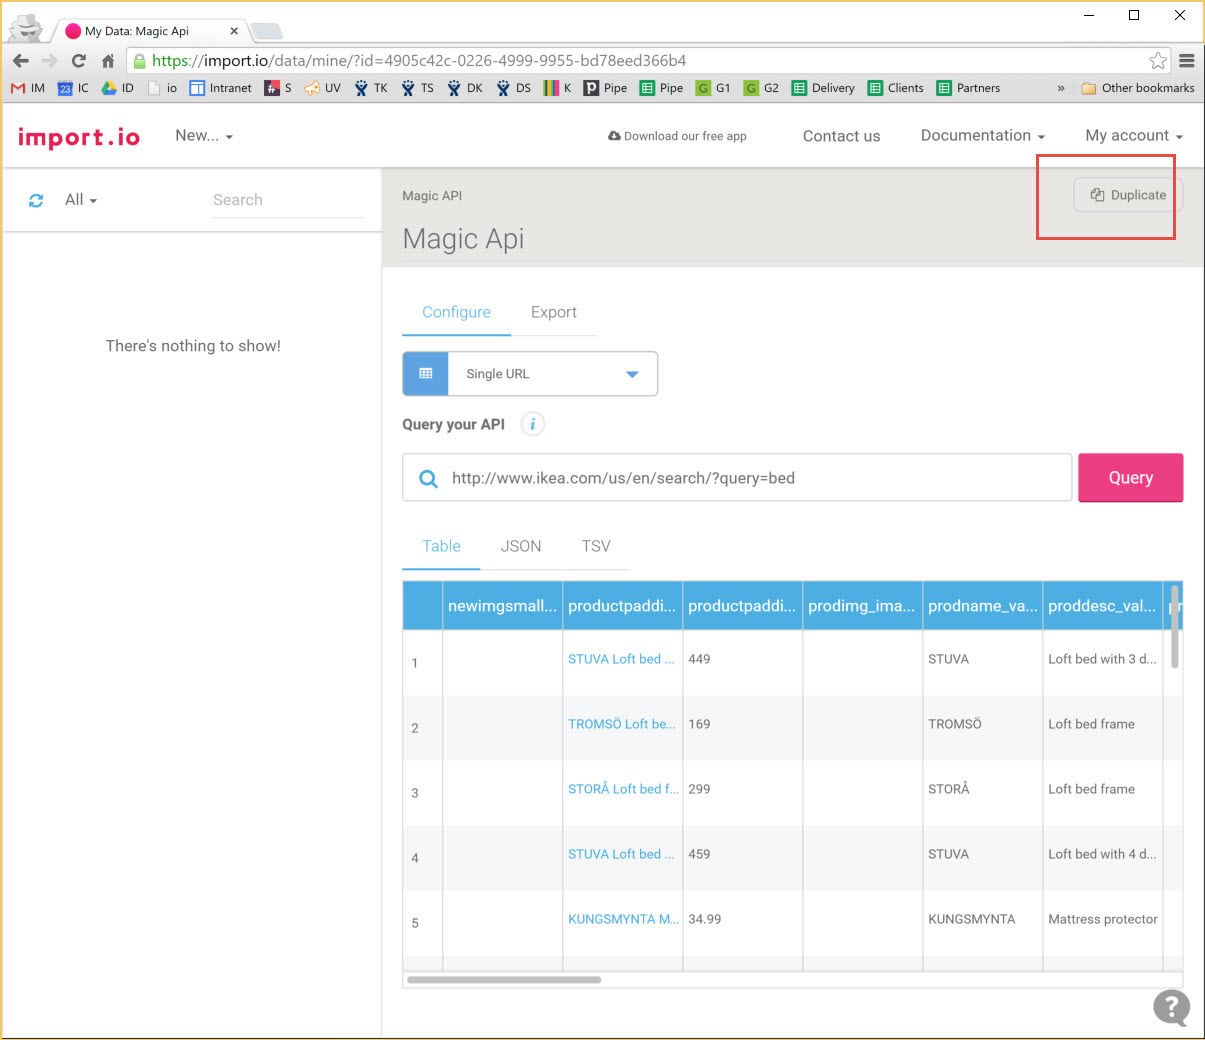Viewport: 1205px width, 1040px height.
Task: Click Download our free app link
Action: tap(677, 136)
